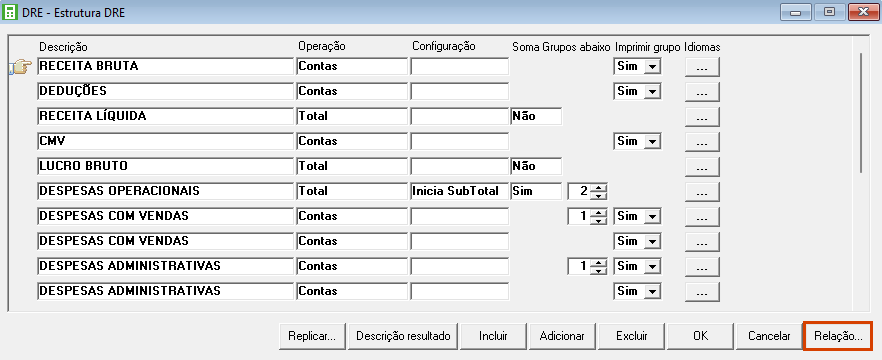Confirm with the OK button
Image resolution: width=882 pixels, height=360 pixels.
[x=700, y=336]
